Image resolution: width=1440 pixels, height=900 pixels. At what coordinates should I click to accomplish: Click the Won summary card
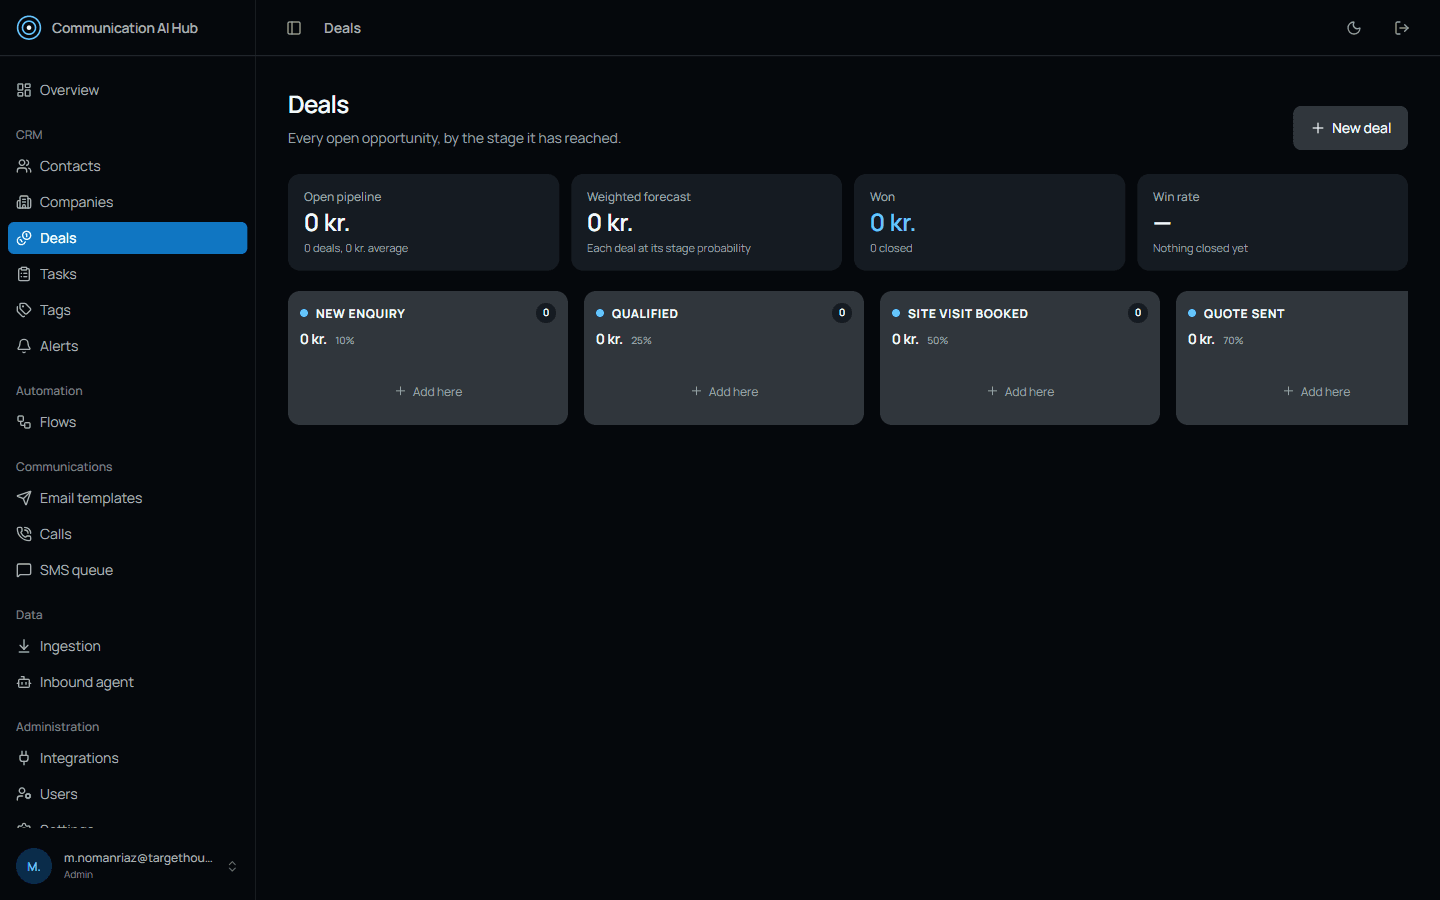pyautogui.click(x=989, y=222)
